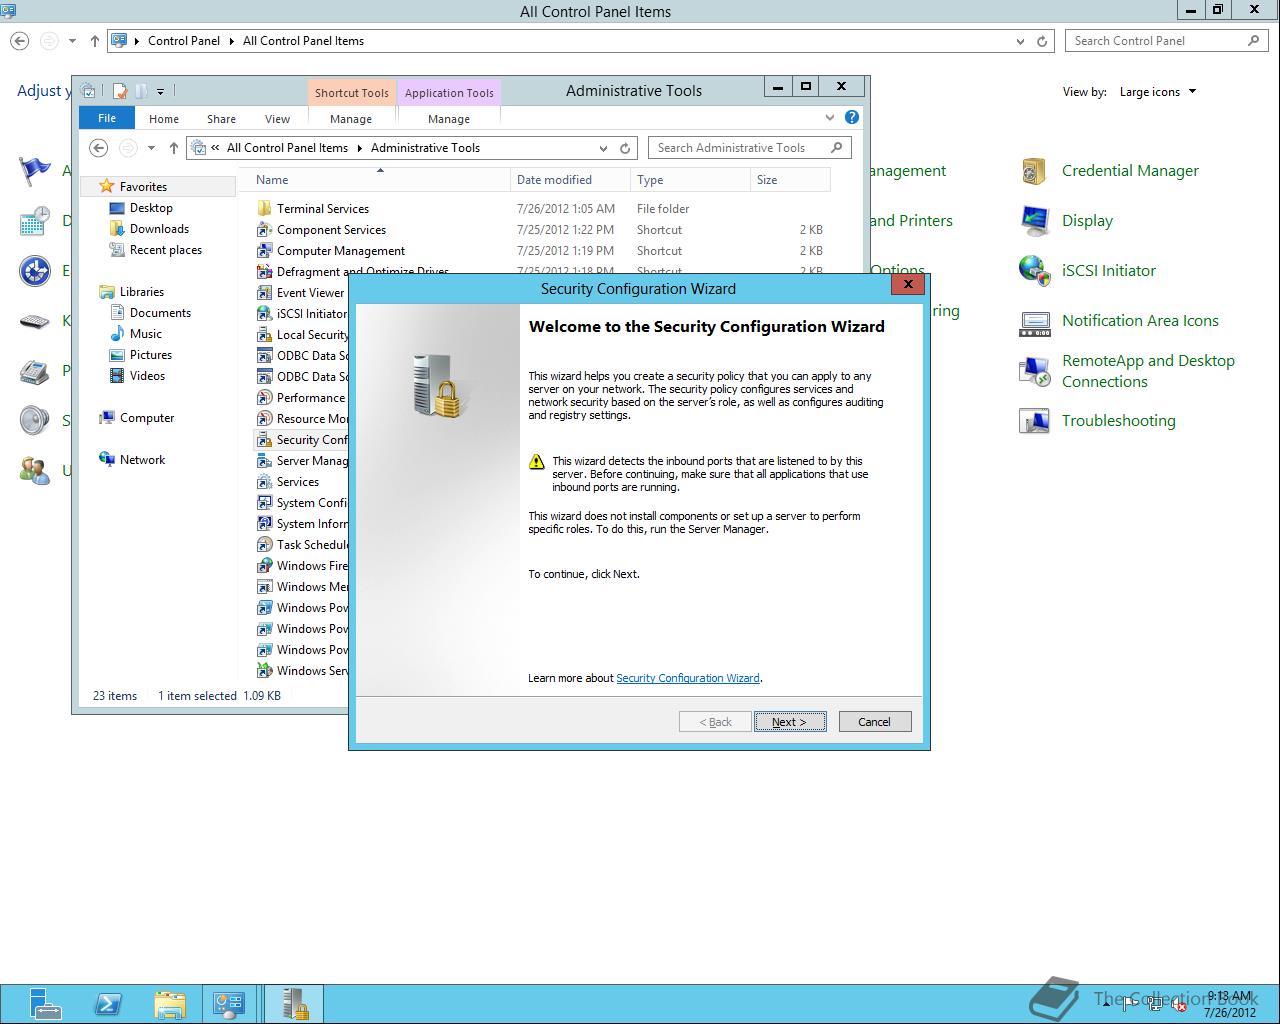The height and width of the screenshot is (1024, 1280).
Task: Open the Display control panel item
Action: click(x=1088, y=220)
